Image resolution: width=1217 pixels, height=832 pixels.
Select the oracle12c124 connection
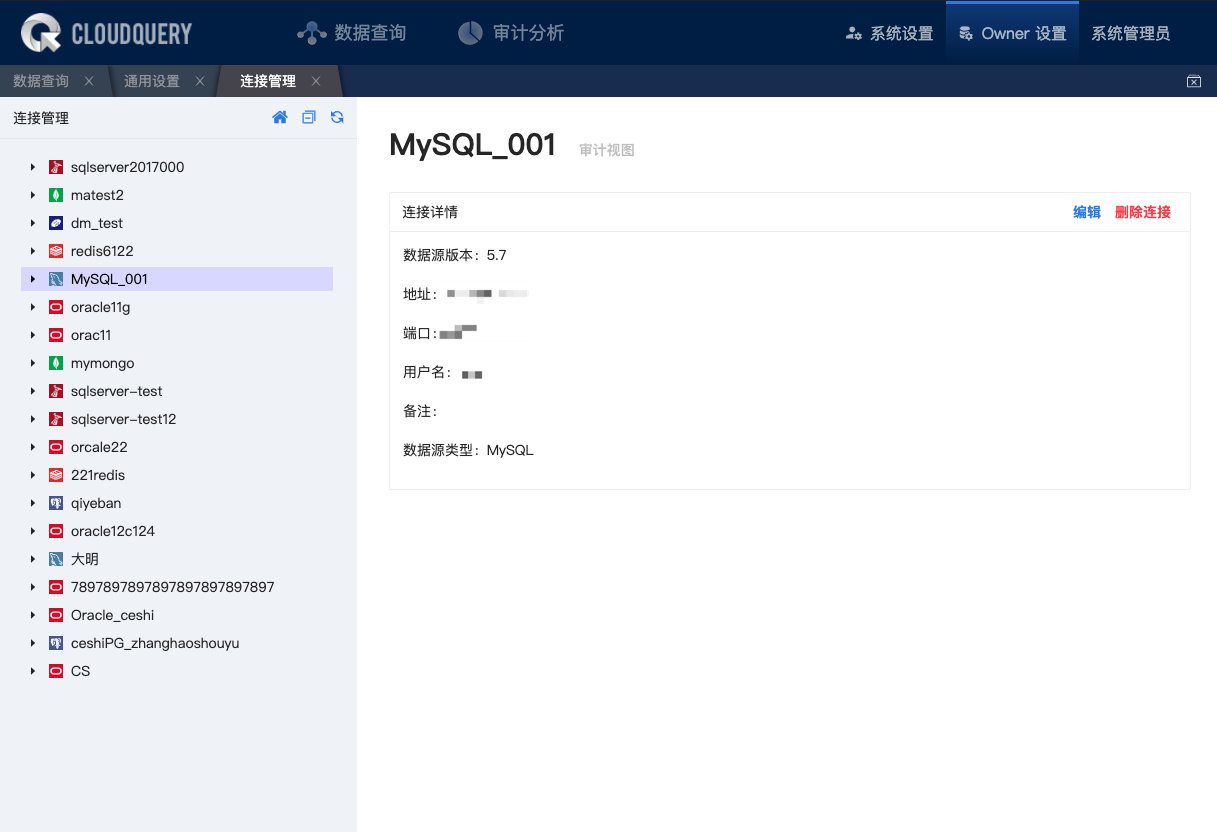[113, 531]
